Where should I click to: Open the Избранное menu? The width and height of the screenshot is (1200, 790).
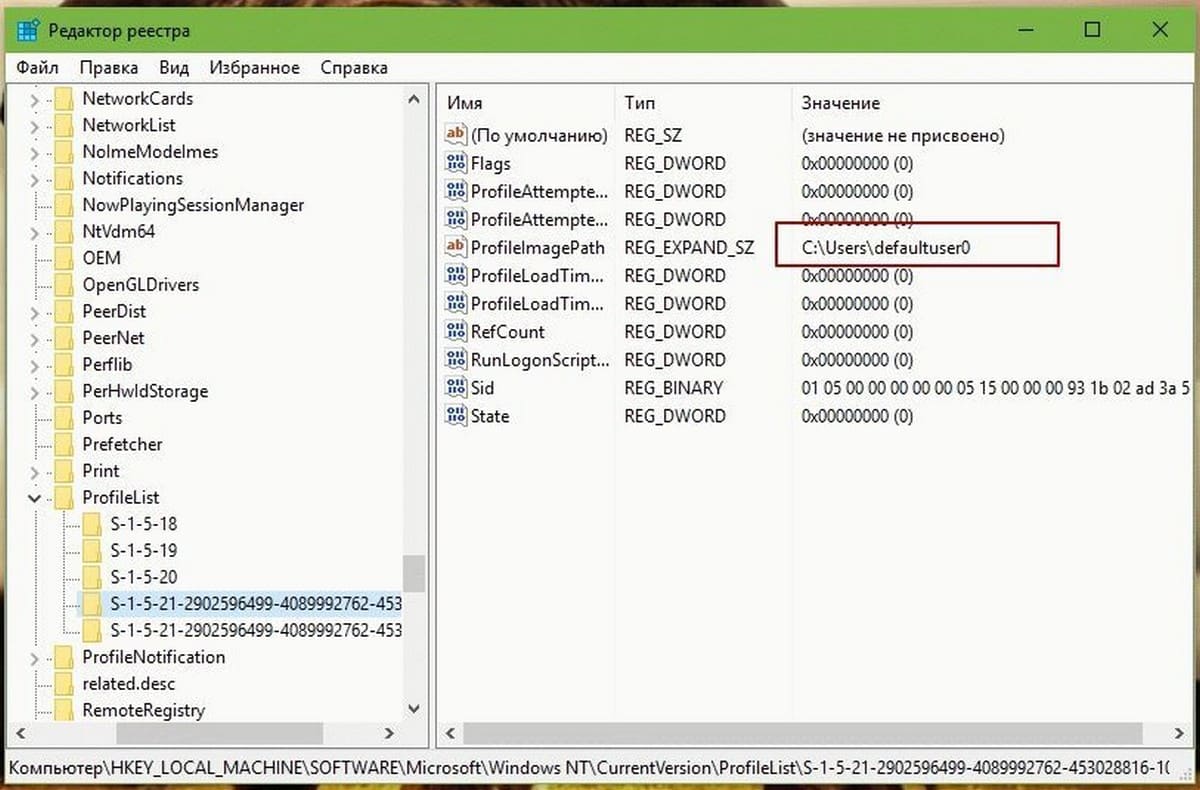coord(254,68)
